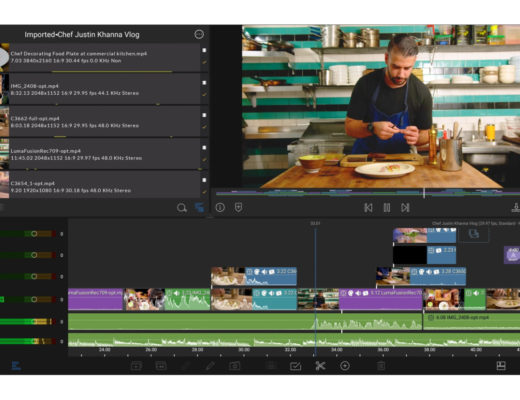Jump to next edit in the preview
The image size is (520, 400).
[x=405, y=208]
